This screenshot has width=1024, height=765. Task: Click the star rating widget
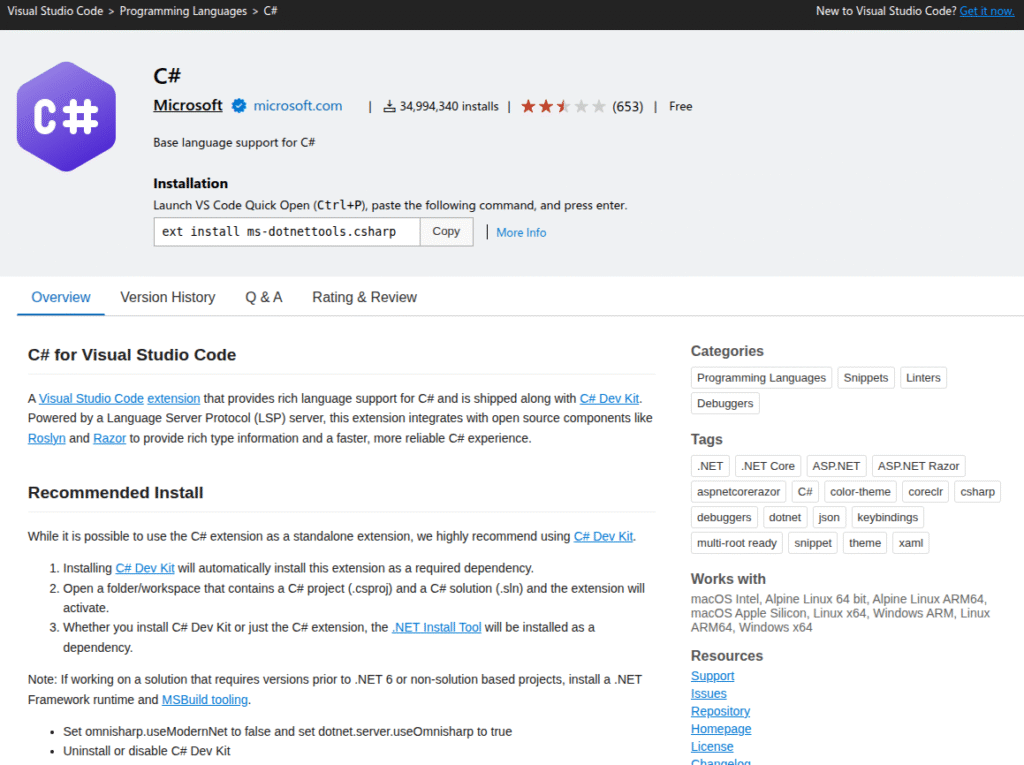point(563,106)
